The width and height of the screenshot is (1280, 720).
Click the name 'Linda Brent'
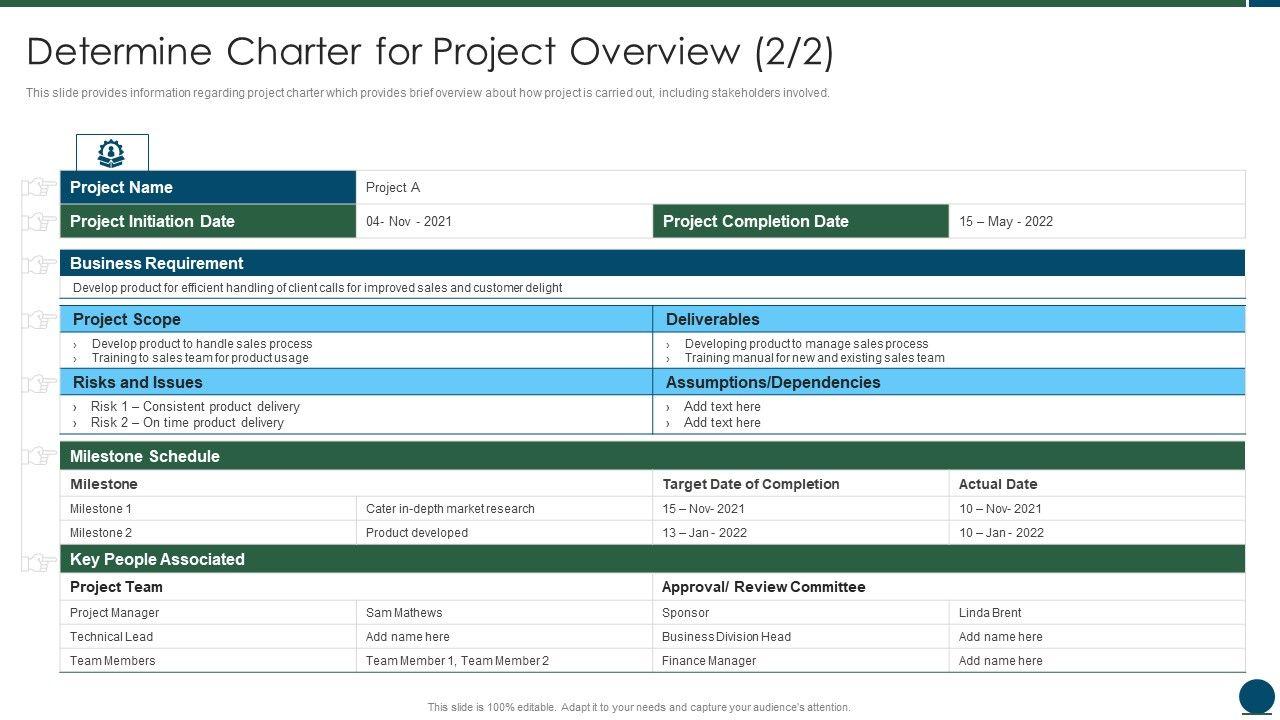tap(990, 613)
